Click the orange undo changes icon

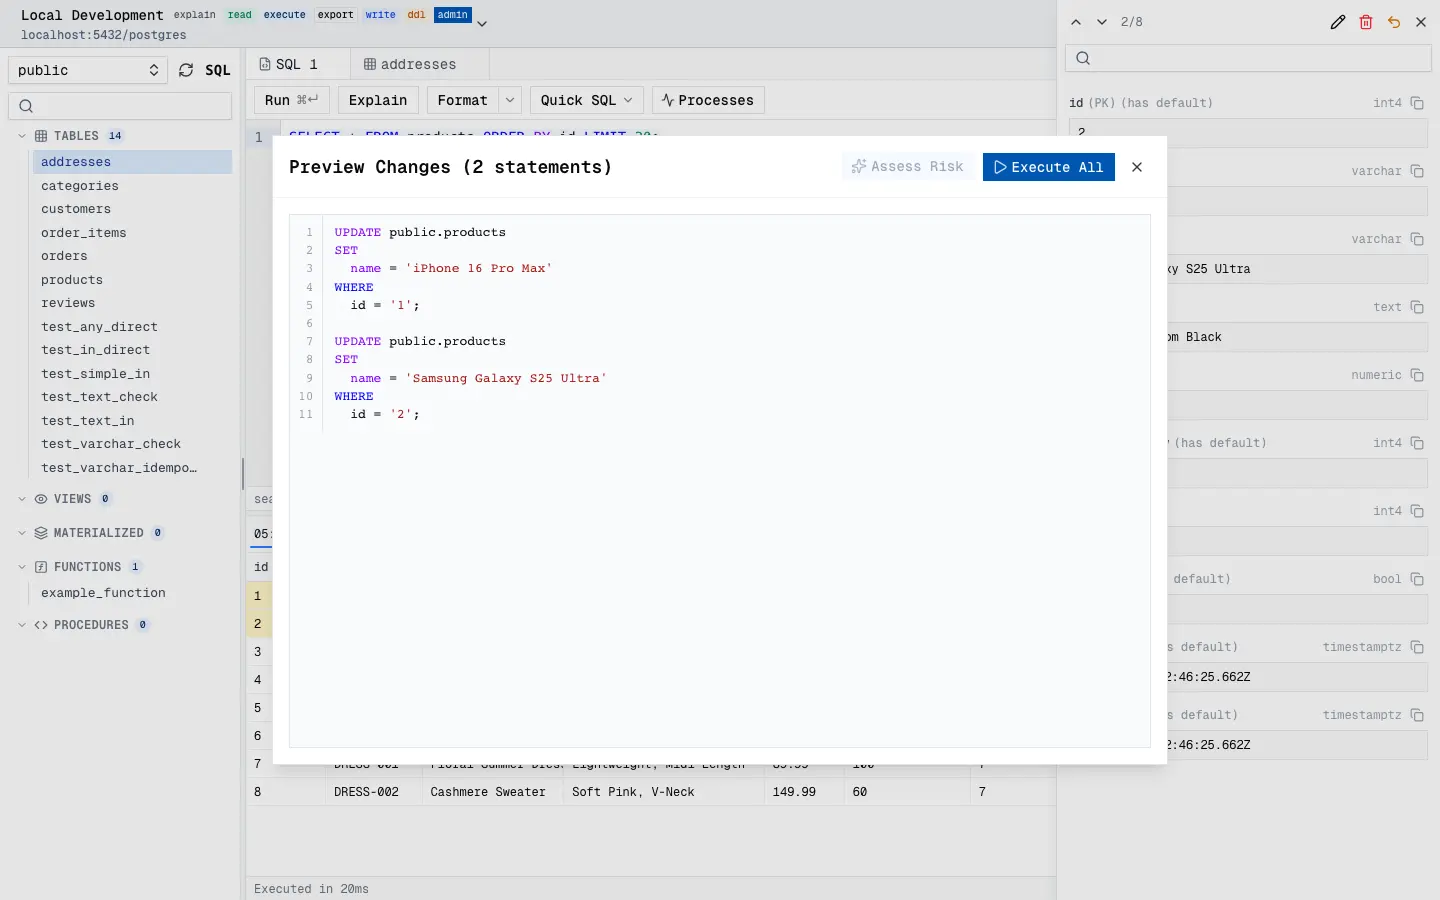point(1394,22)
